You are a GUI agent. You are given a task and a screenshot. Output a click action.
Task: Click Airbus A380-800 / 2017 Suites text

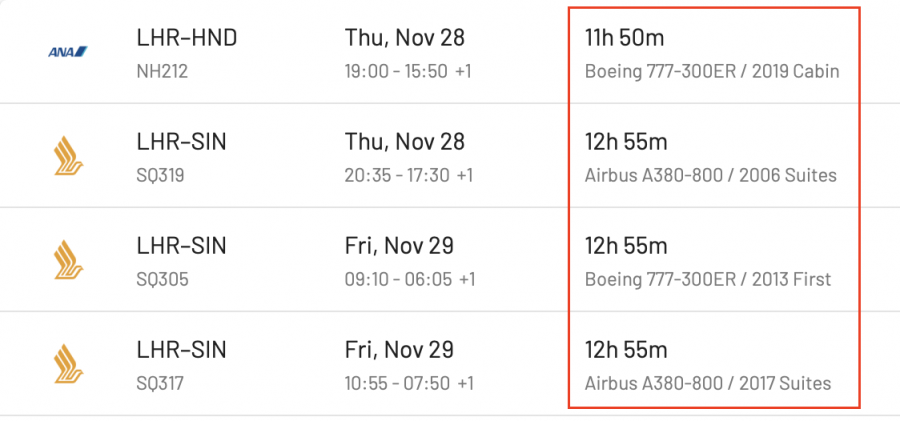click(x=708, y=383)
